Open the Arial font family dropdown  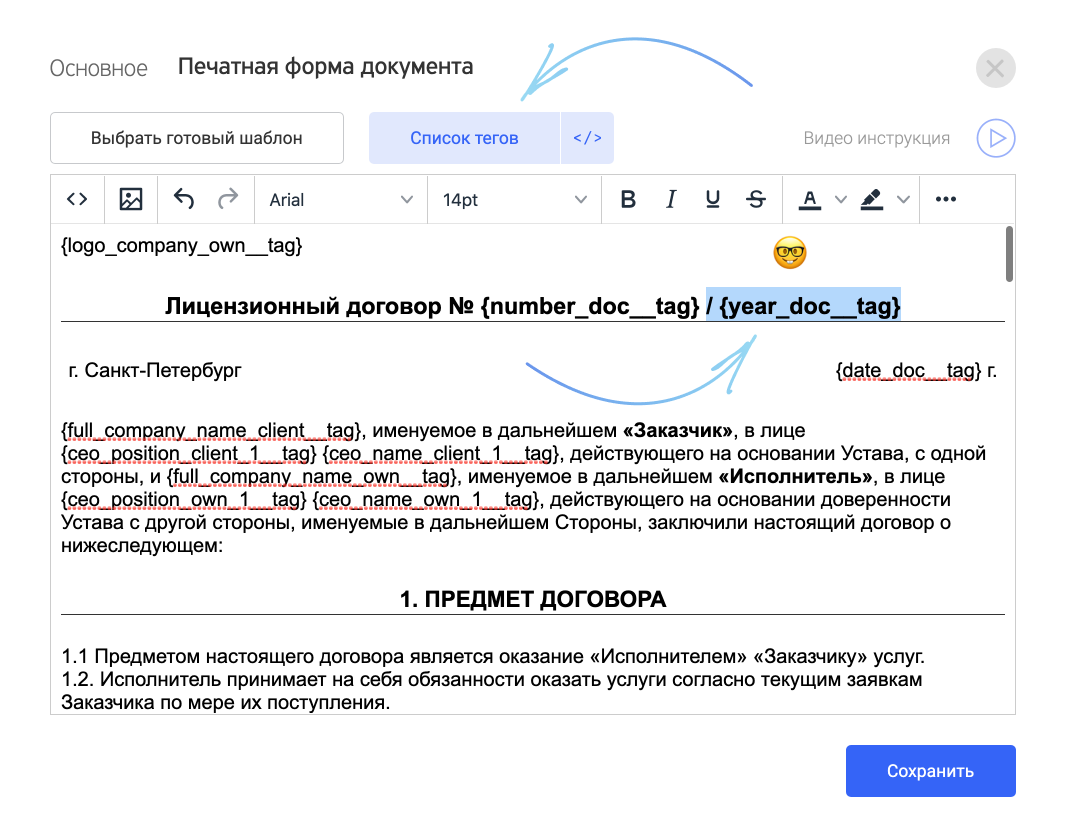tap(341, 200)
